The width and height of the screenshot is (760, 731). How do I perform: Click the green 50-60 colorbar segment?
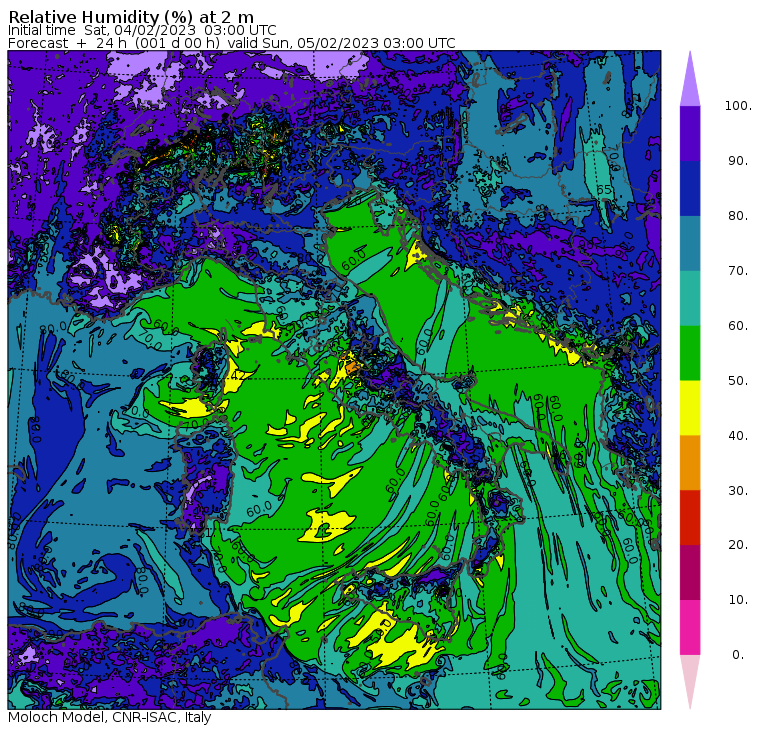(690, 353)
